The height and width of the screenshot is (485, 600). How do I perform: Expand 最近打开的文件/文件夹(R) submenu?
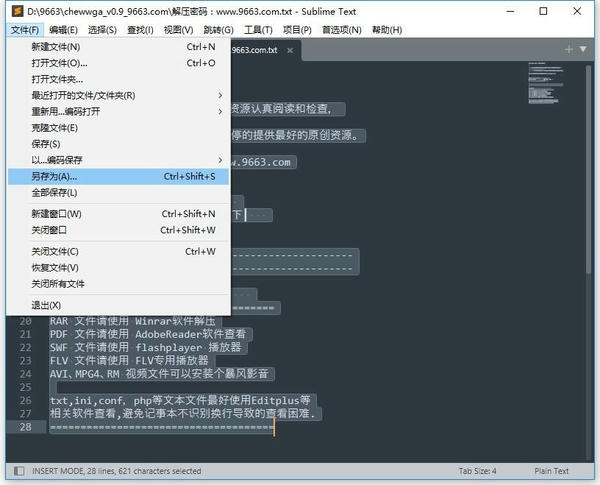click(x=118, y=95)
